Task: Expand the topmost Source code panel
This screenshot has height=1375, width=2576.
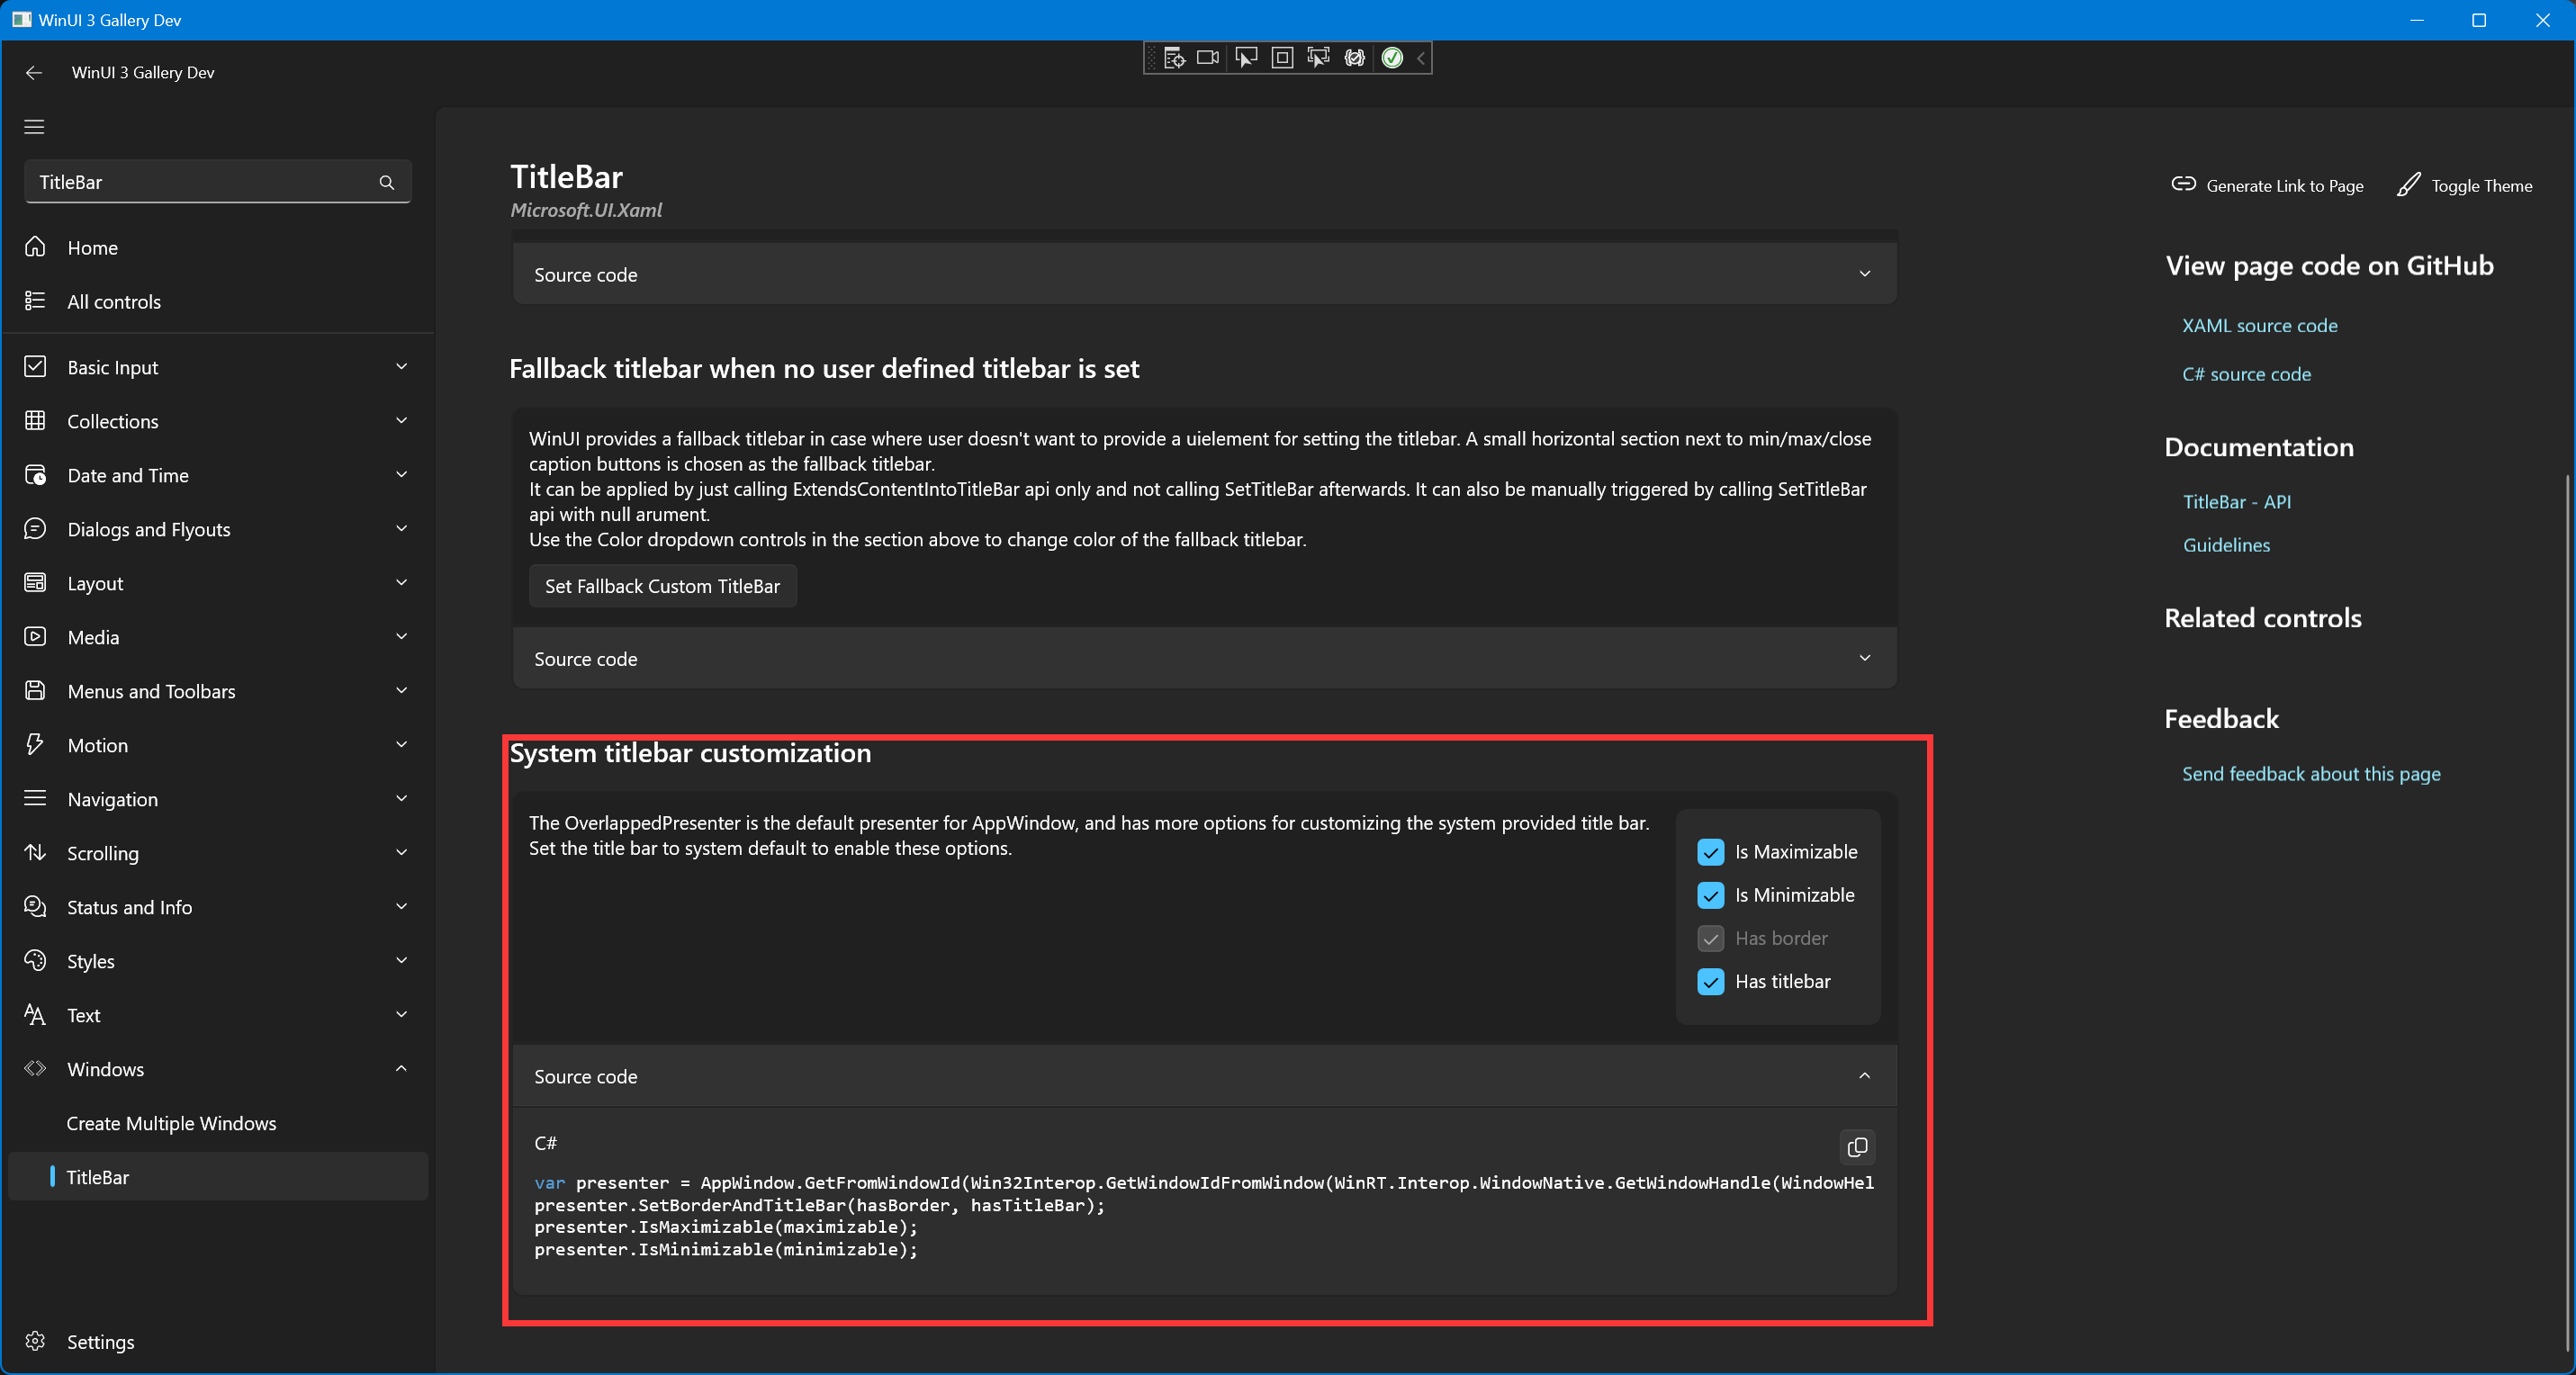Action: (x=1204, y=274)
